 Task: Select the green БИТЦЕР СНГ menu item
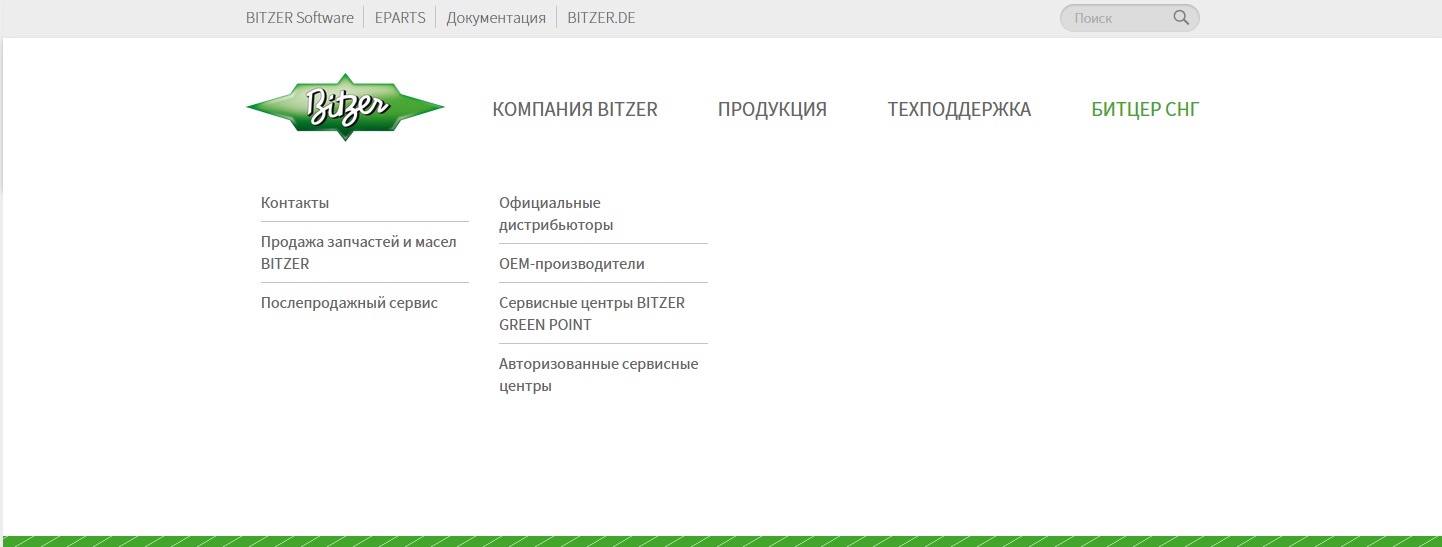point(1145,110)
